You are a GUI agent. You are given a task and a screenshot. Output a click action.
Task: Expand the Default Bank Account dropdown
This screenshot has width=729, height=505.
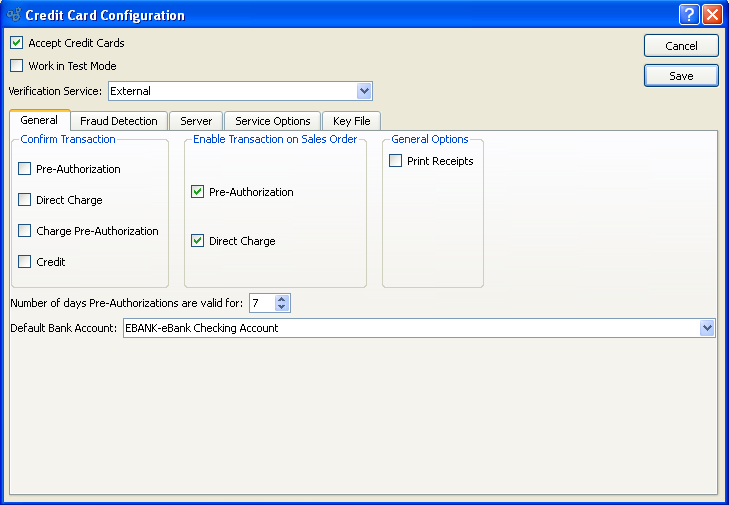click(707, 328)
